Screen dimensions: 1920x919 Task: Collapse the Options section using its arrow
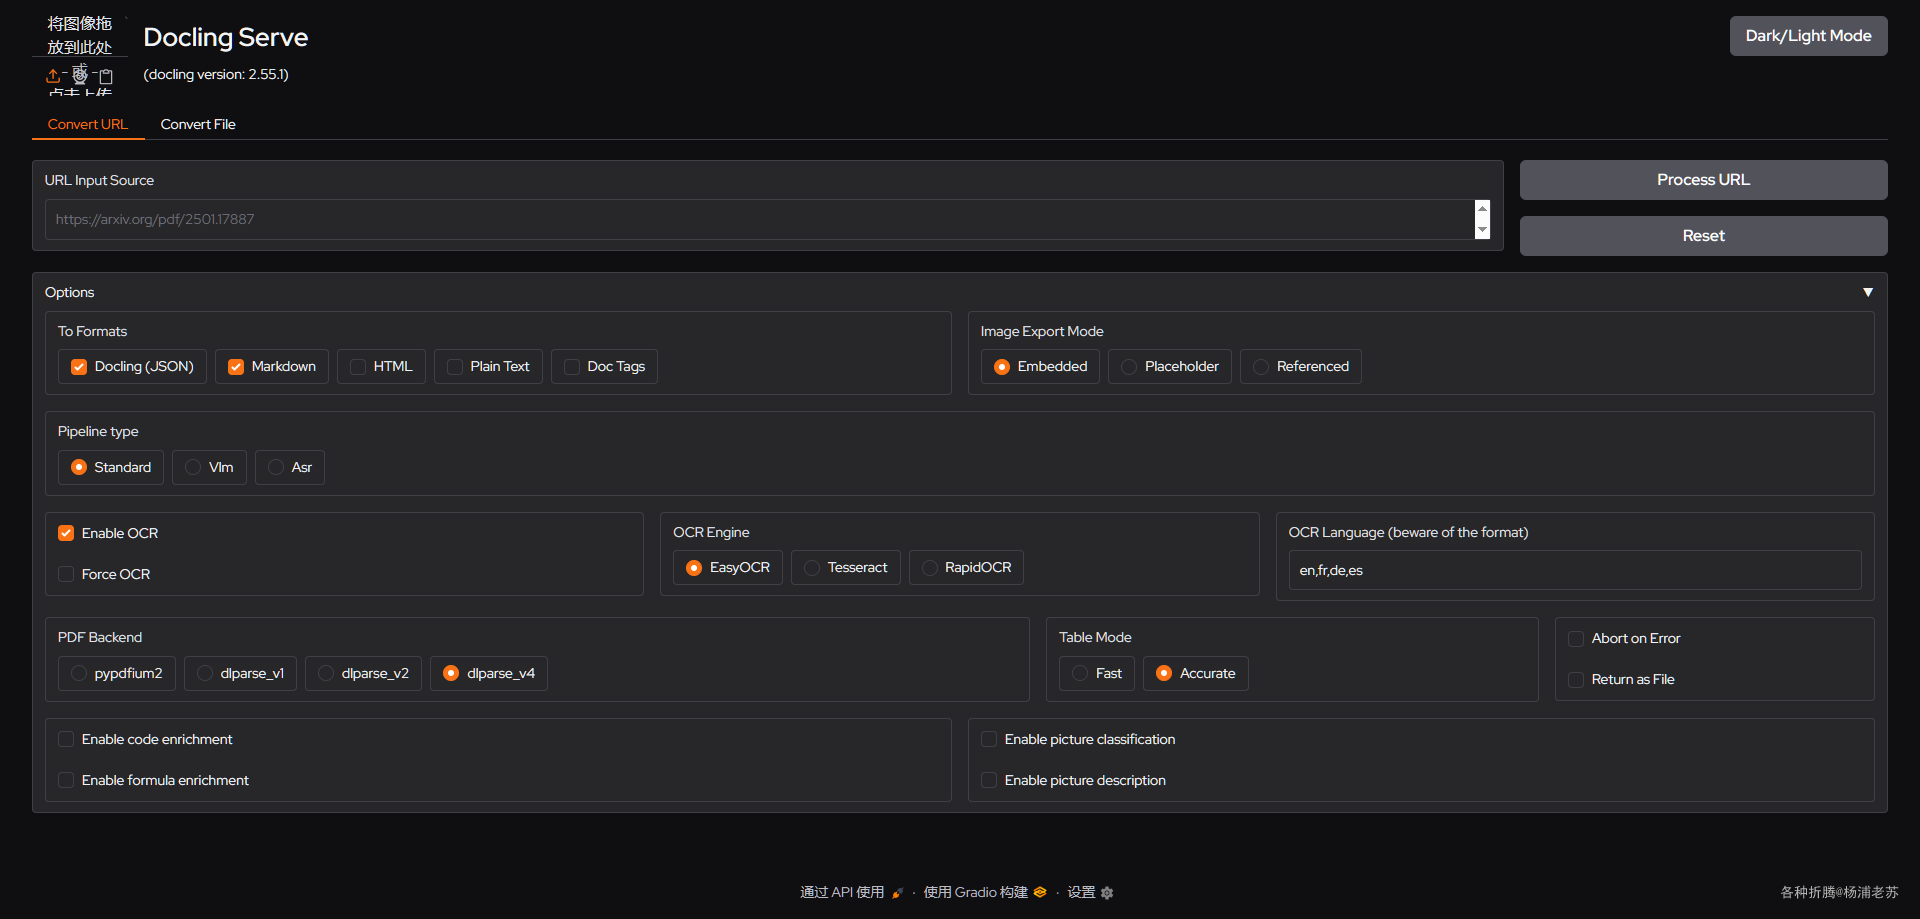point(1868,292)
